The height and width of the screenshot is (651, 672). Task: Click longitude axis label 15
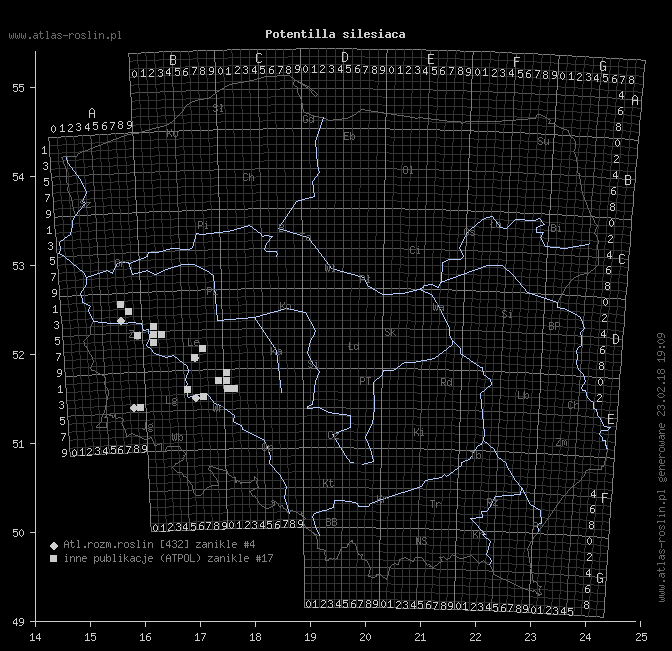(90, 637)
